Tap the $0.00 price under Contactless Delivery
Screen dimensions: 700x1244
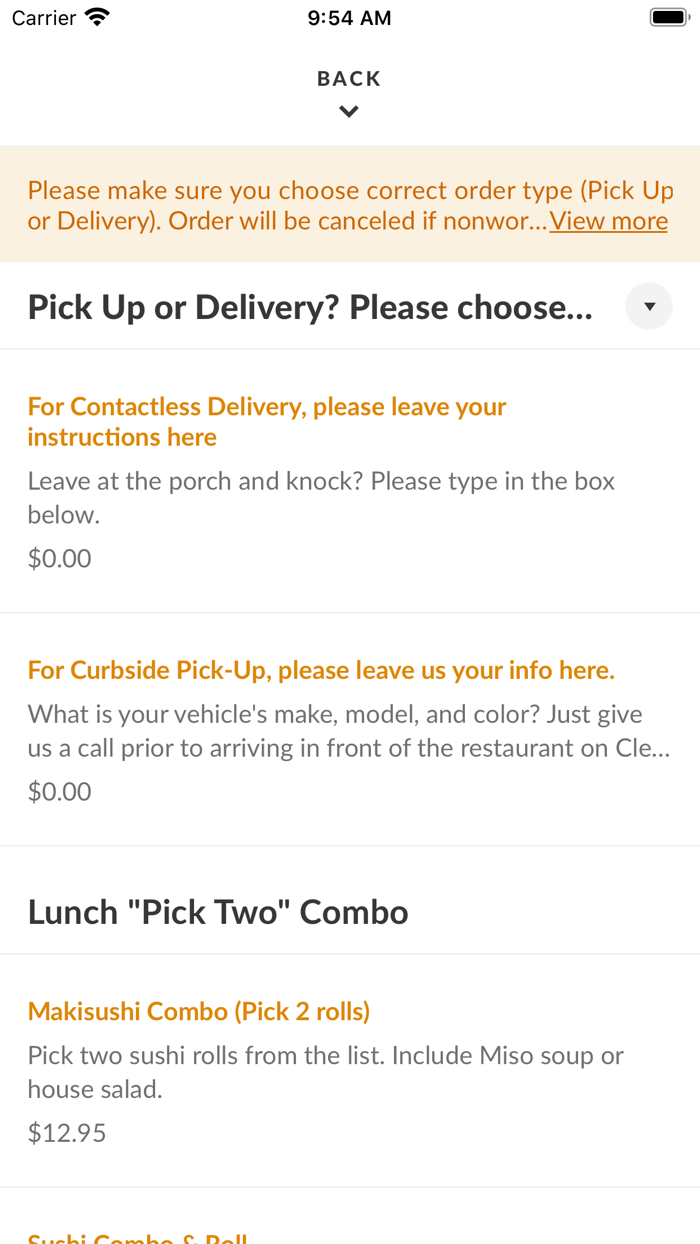[x=60, y=558]
